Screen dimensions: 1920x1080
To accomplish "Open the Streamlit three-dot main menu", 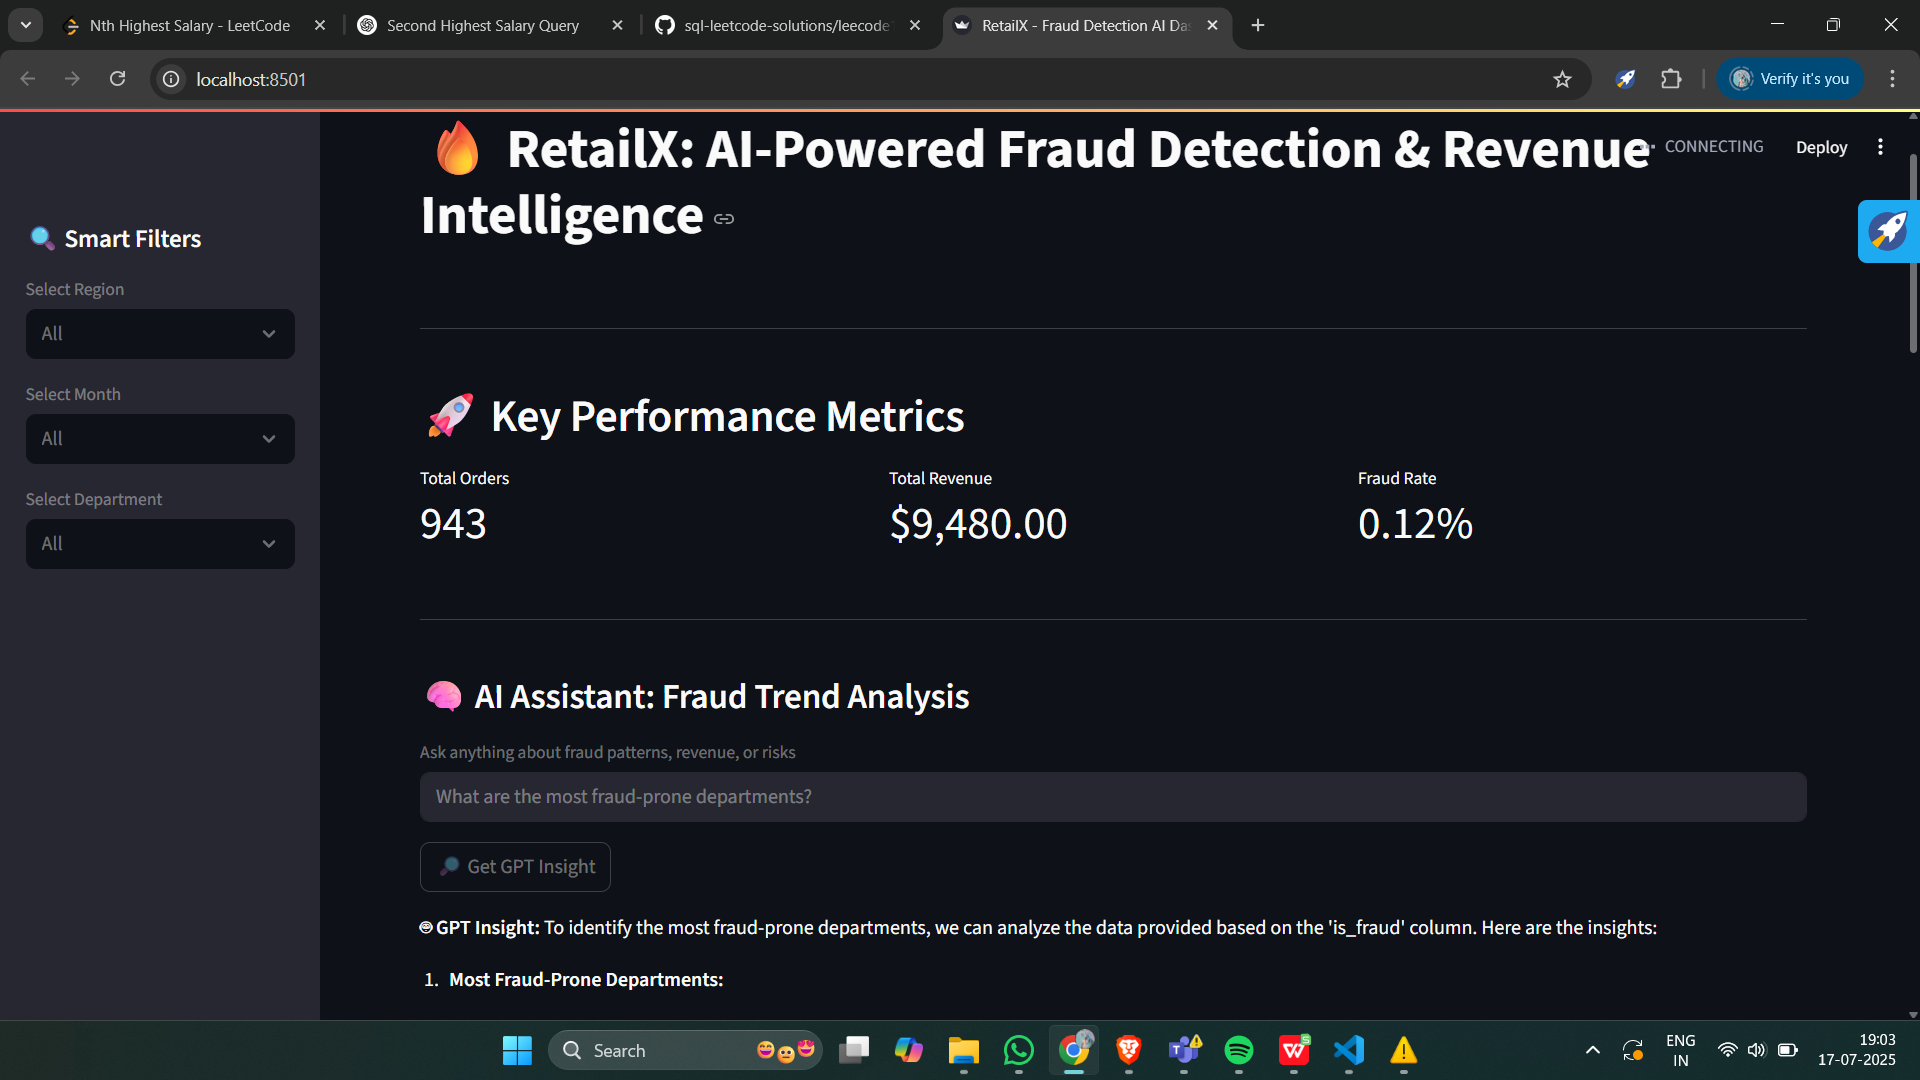I will 1880,147.
